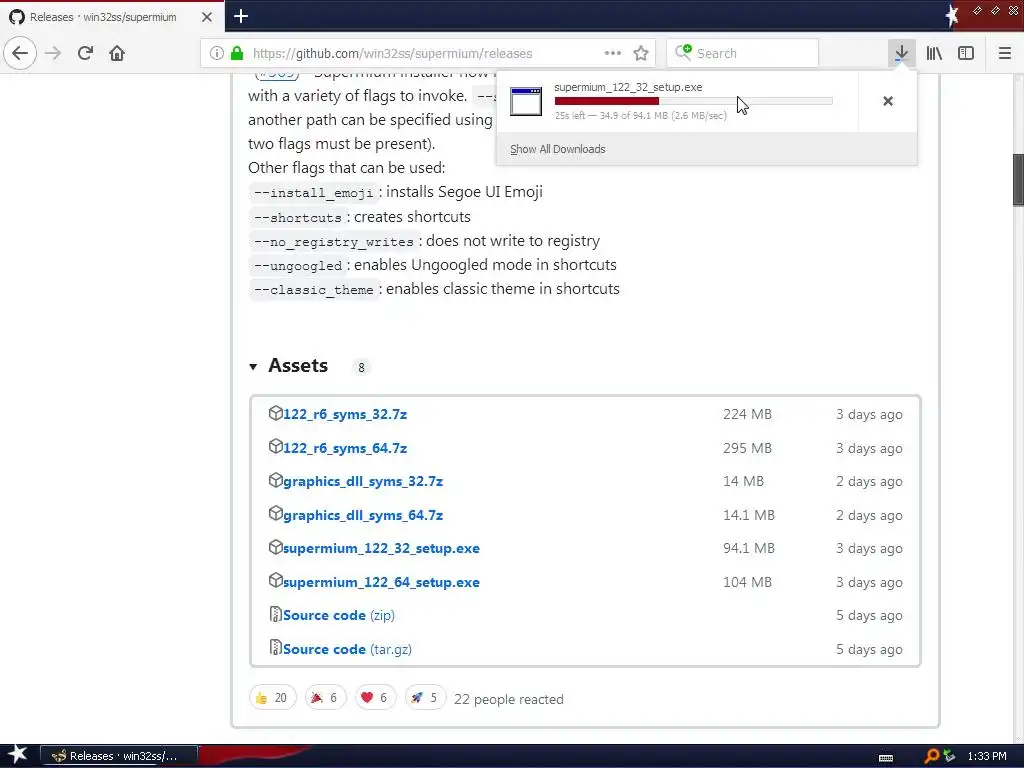Click zip file icon beside Source code (zip)
1024x768 pixels.
(276, 614)
